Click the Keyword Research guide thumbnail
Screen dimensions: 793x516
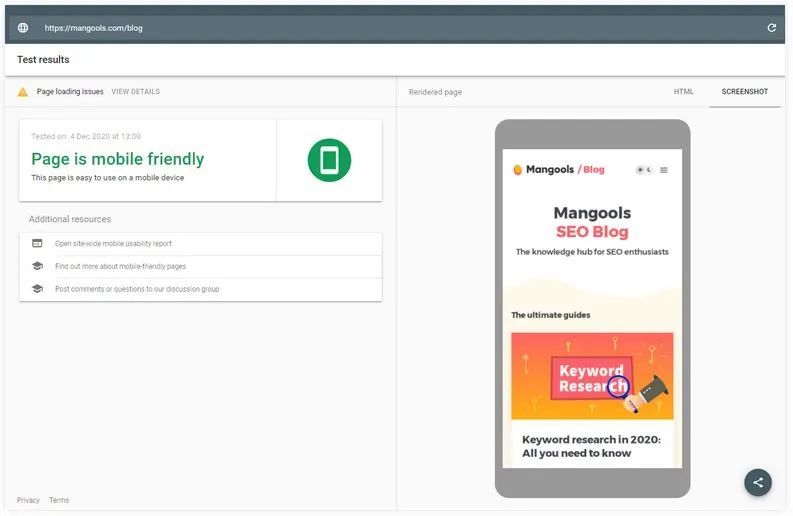[x=592, y=376]
